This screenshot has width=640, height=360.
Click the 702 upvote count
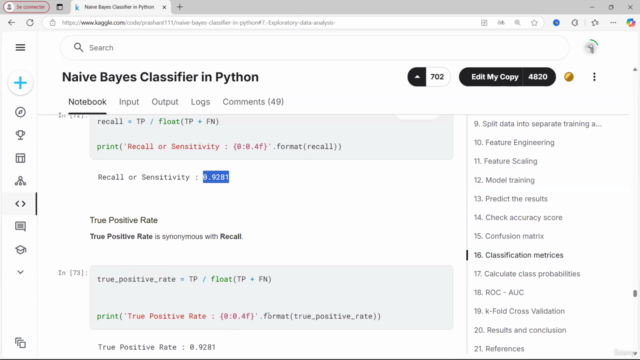click(437, 77)
